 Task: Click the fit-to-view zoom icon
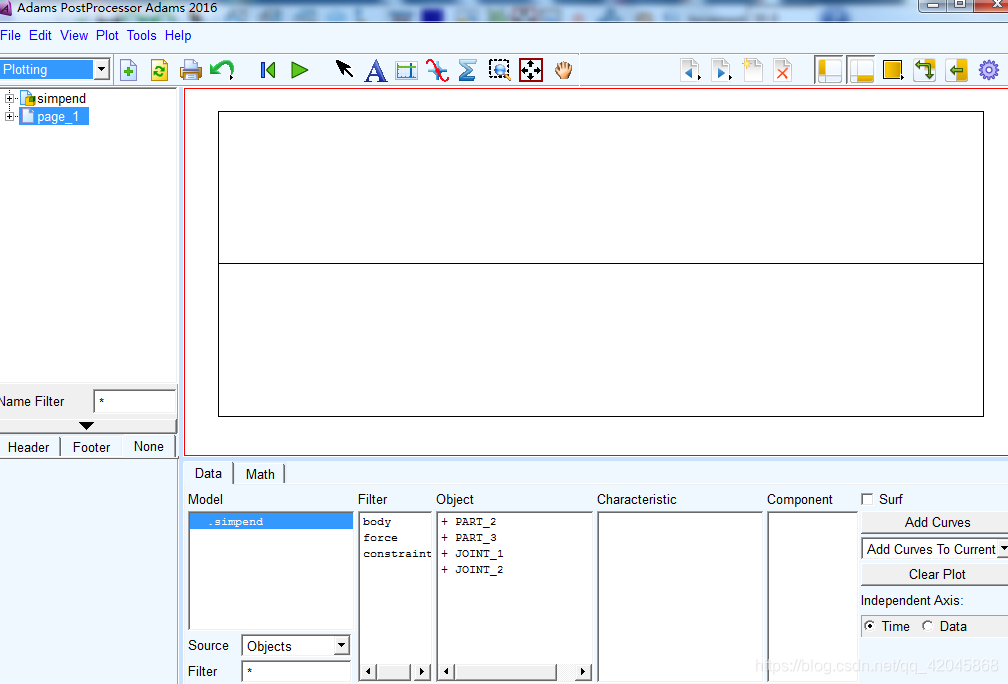pyautogui.click(x=530, y=70)
